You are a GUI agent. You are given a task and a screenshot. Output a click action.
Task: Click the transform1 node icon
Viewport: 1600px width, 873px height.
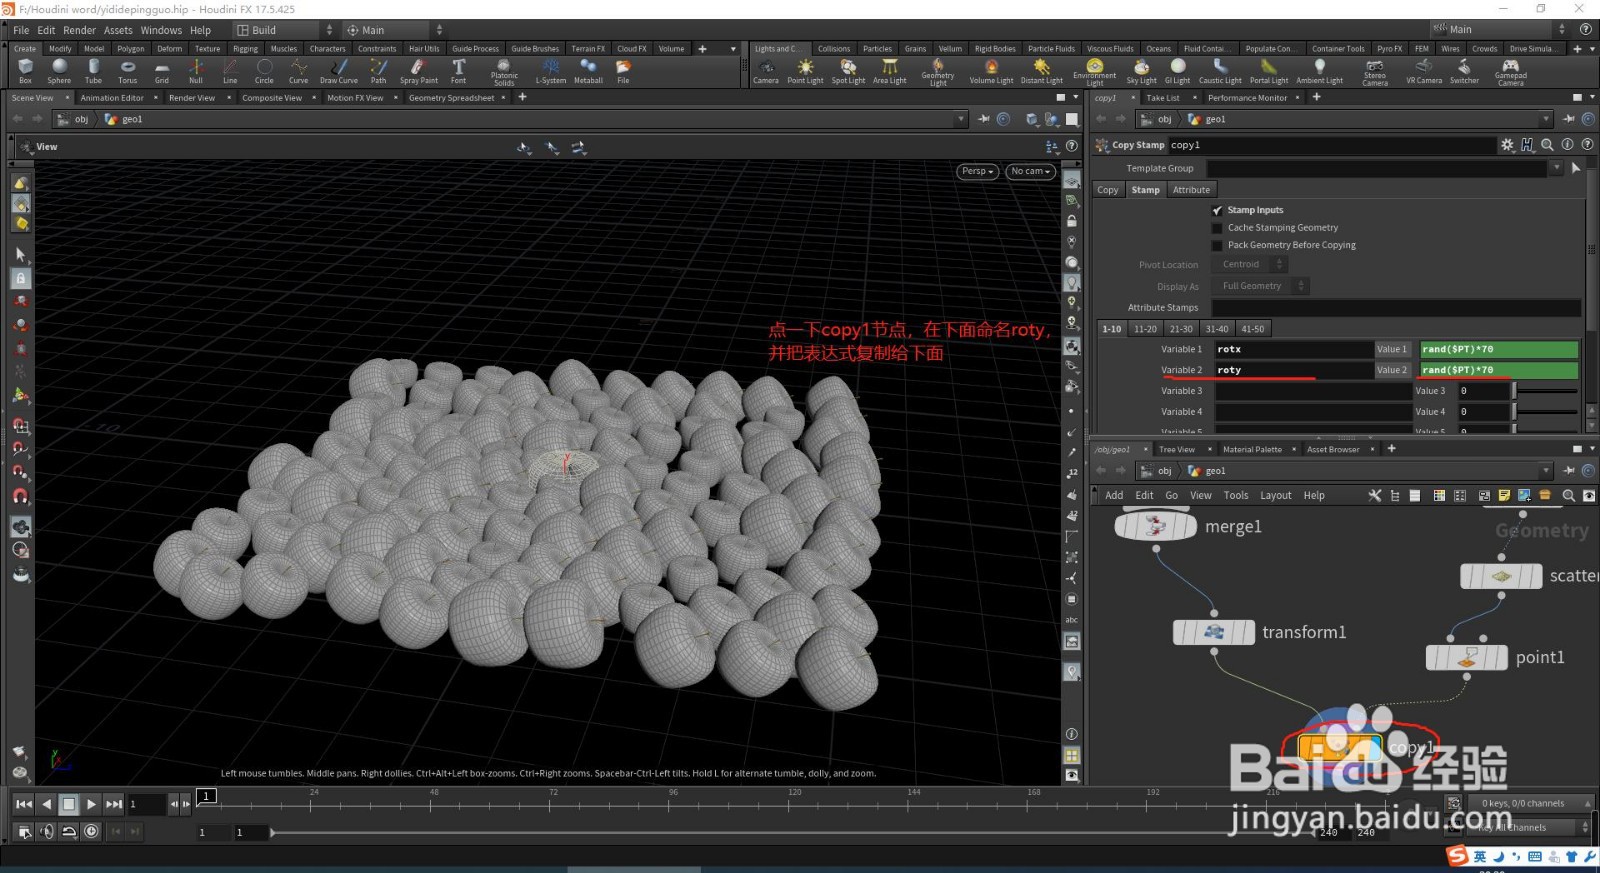tap(1214, 632)
